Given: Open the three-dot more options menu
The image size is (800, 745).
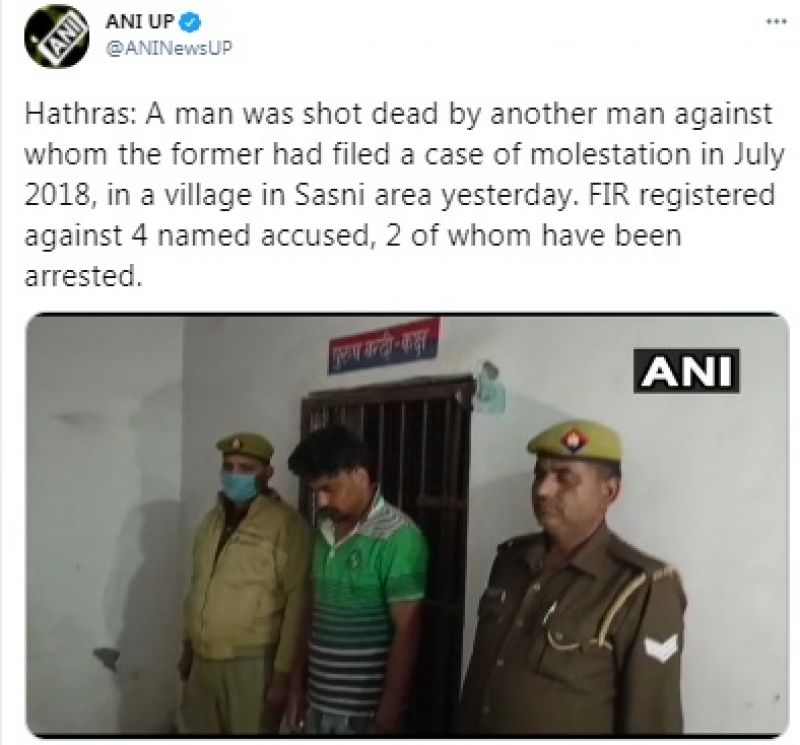Looking at the screenshot, I should point(776,21).
